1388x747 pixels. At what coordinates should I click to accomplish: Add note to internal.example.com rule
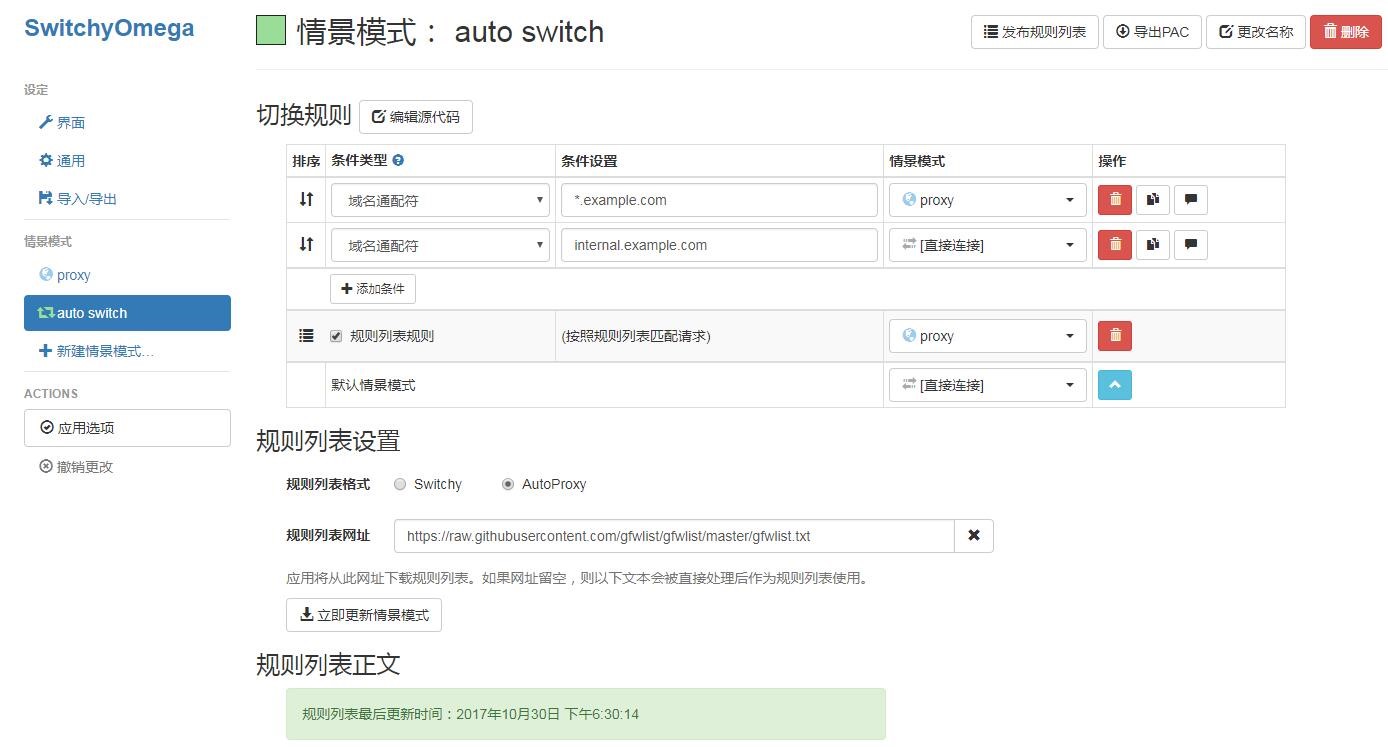[x=1190, y=245]
